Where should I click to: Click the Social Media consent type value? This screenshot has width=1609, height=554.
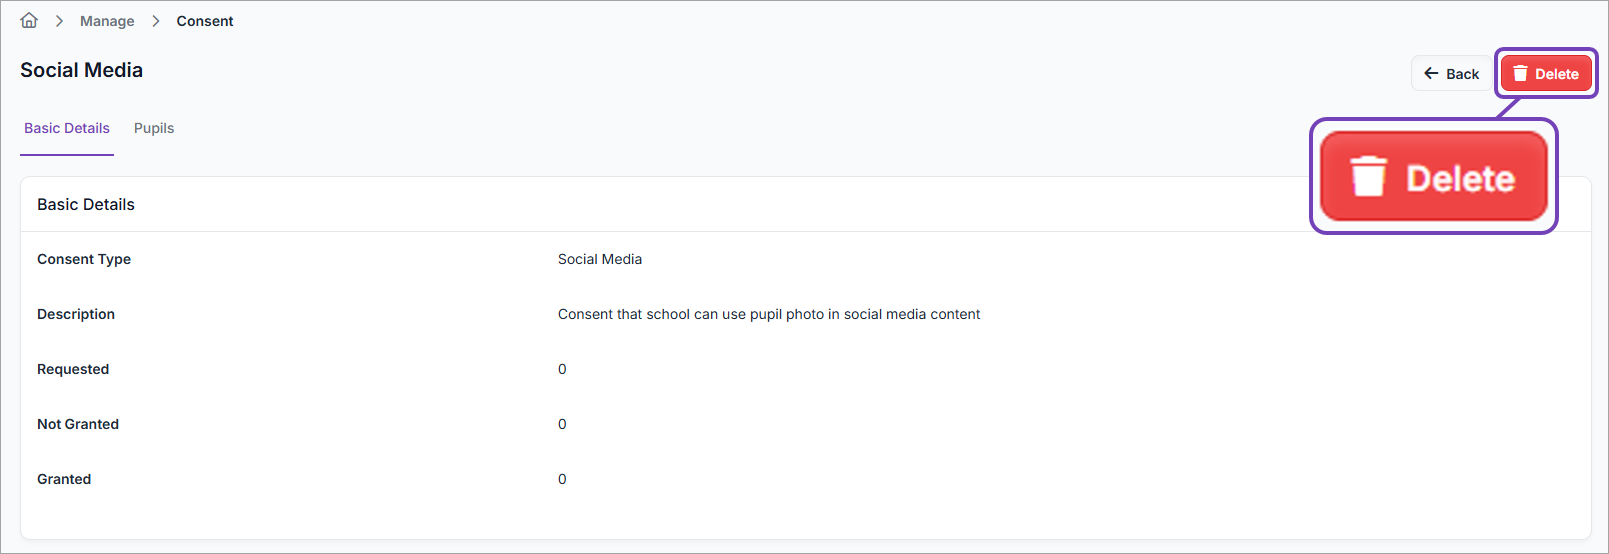pos(600,259)
